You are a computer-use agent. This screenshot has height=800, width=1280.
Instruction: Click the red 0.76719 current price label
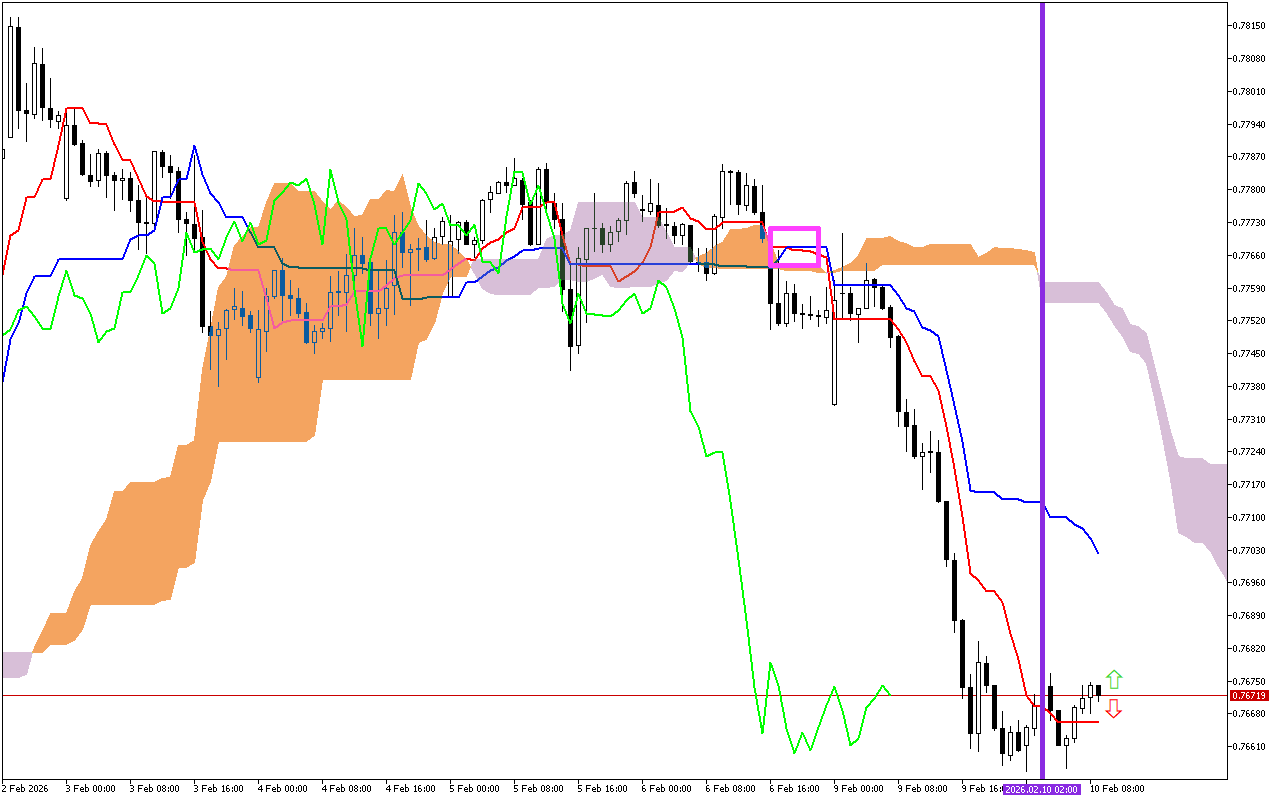click(x=1249, y=695)
